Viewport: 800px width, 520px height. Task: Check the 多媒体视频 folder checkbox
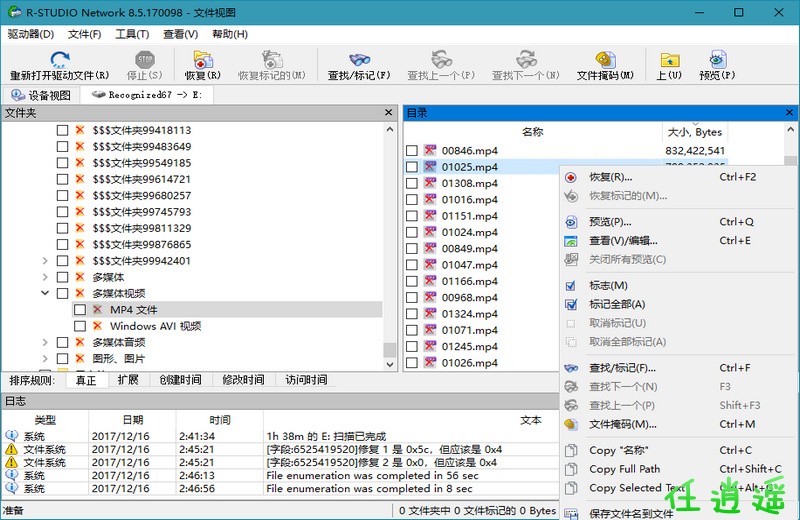click(x=62, y=293)
